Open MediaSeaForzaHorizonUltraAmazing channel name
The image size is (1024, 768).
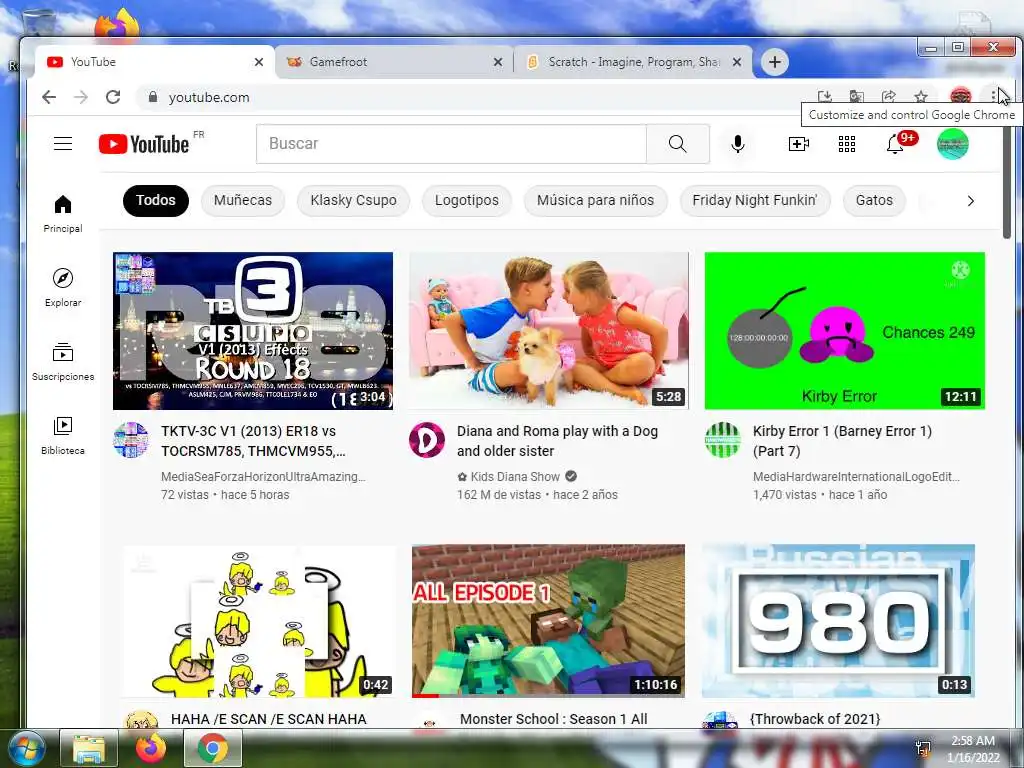point(263,477)
